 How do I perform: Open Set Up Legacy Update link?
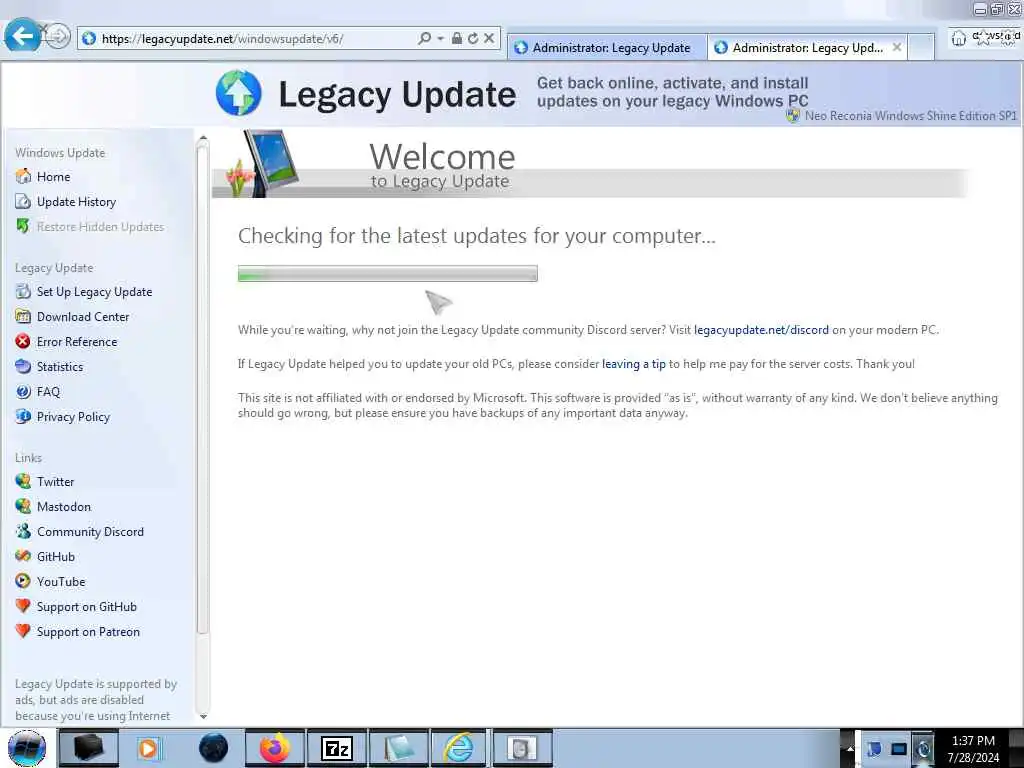click(95, 292)
